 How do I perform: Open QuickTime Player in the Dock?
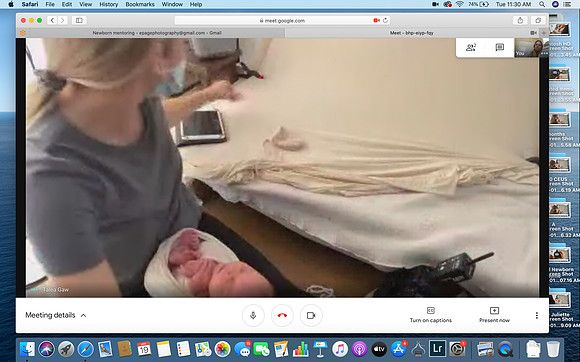point(505,349)
